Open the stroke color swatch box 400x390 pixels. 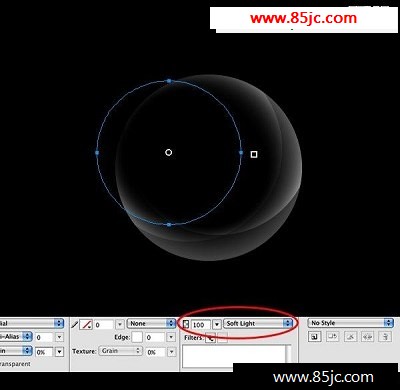click(x=86, y=324)
